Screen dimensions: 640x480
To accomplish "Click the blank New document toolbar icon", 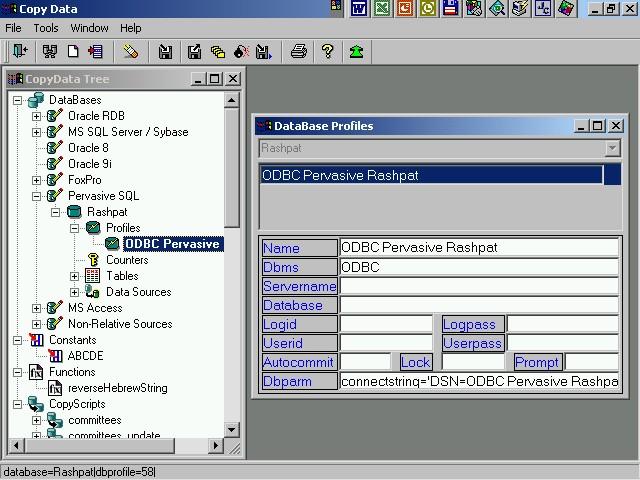I will (x=73, y=51).
